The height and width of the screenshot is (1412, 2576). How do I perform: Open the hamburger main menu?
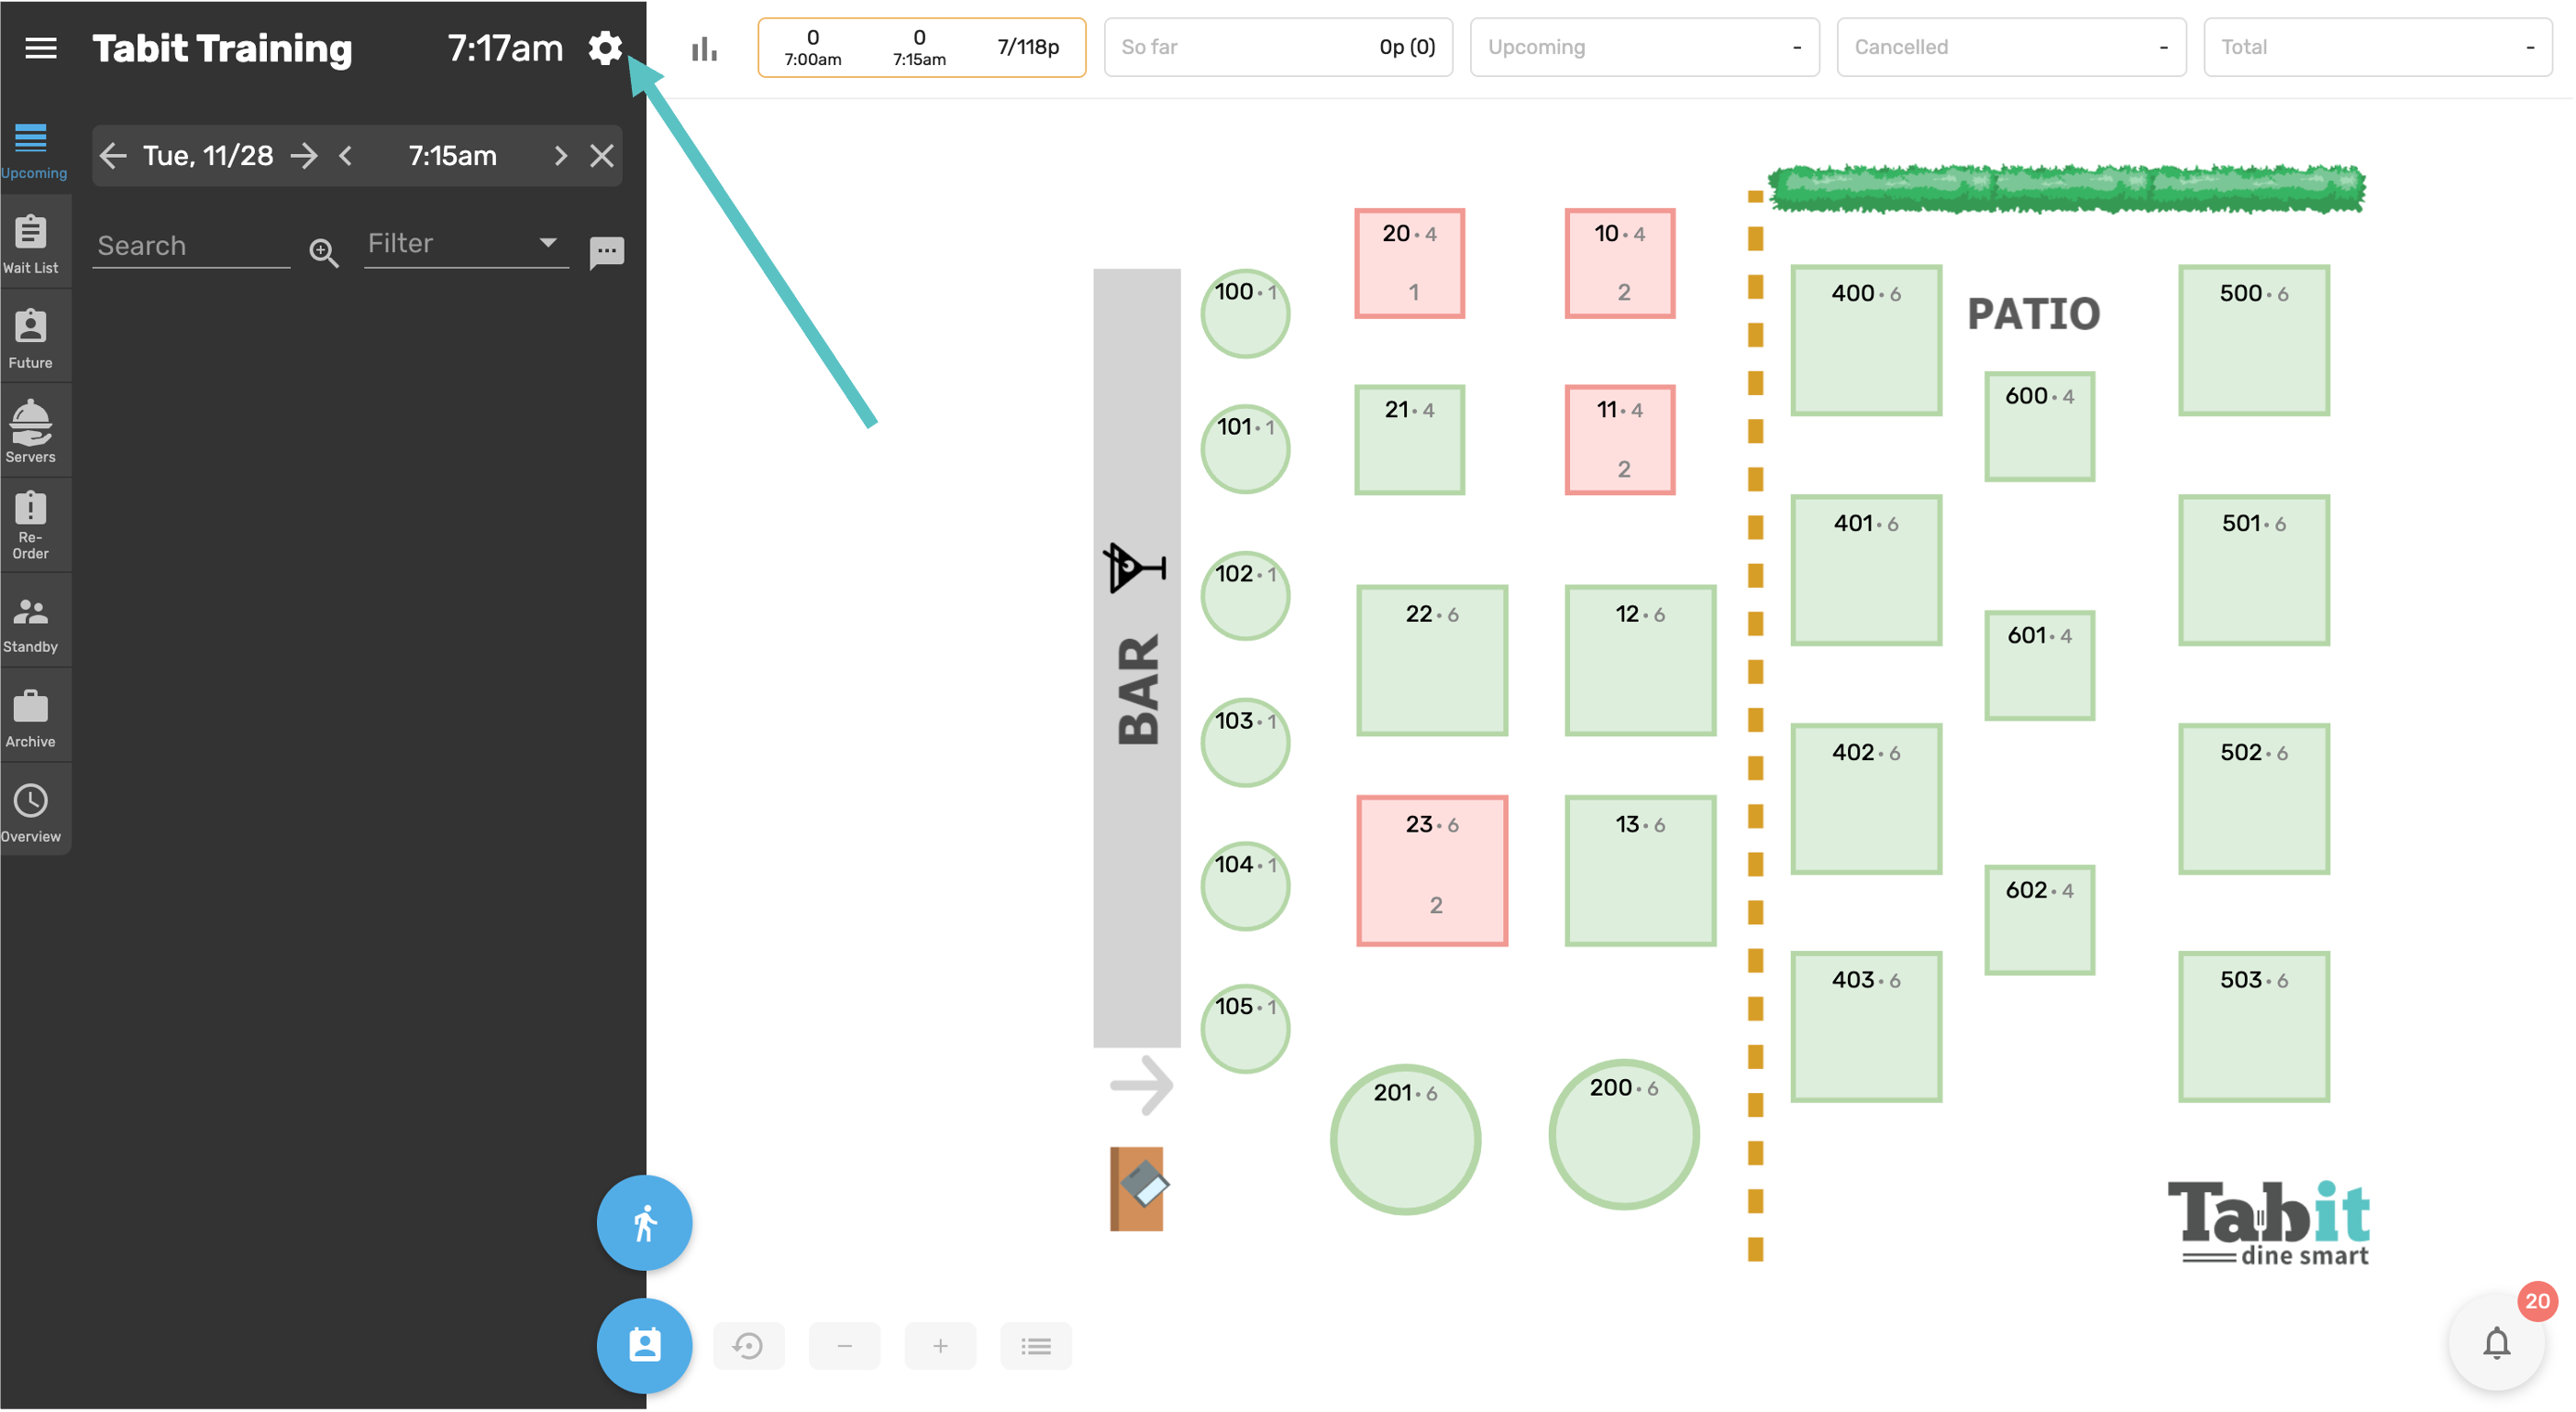pos(40,48)
